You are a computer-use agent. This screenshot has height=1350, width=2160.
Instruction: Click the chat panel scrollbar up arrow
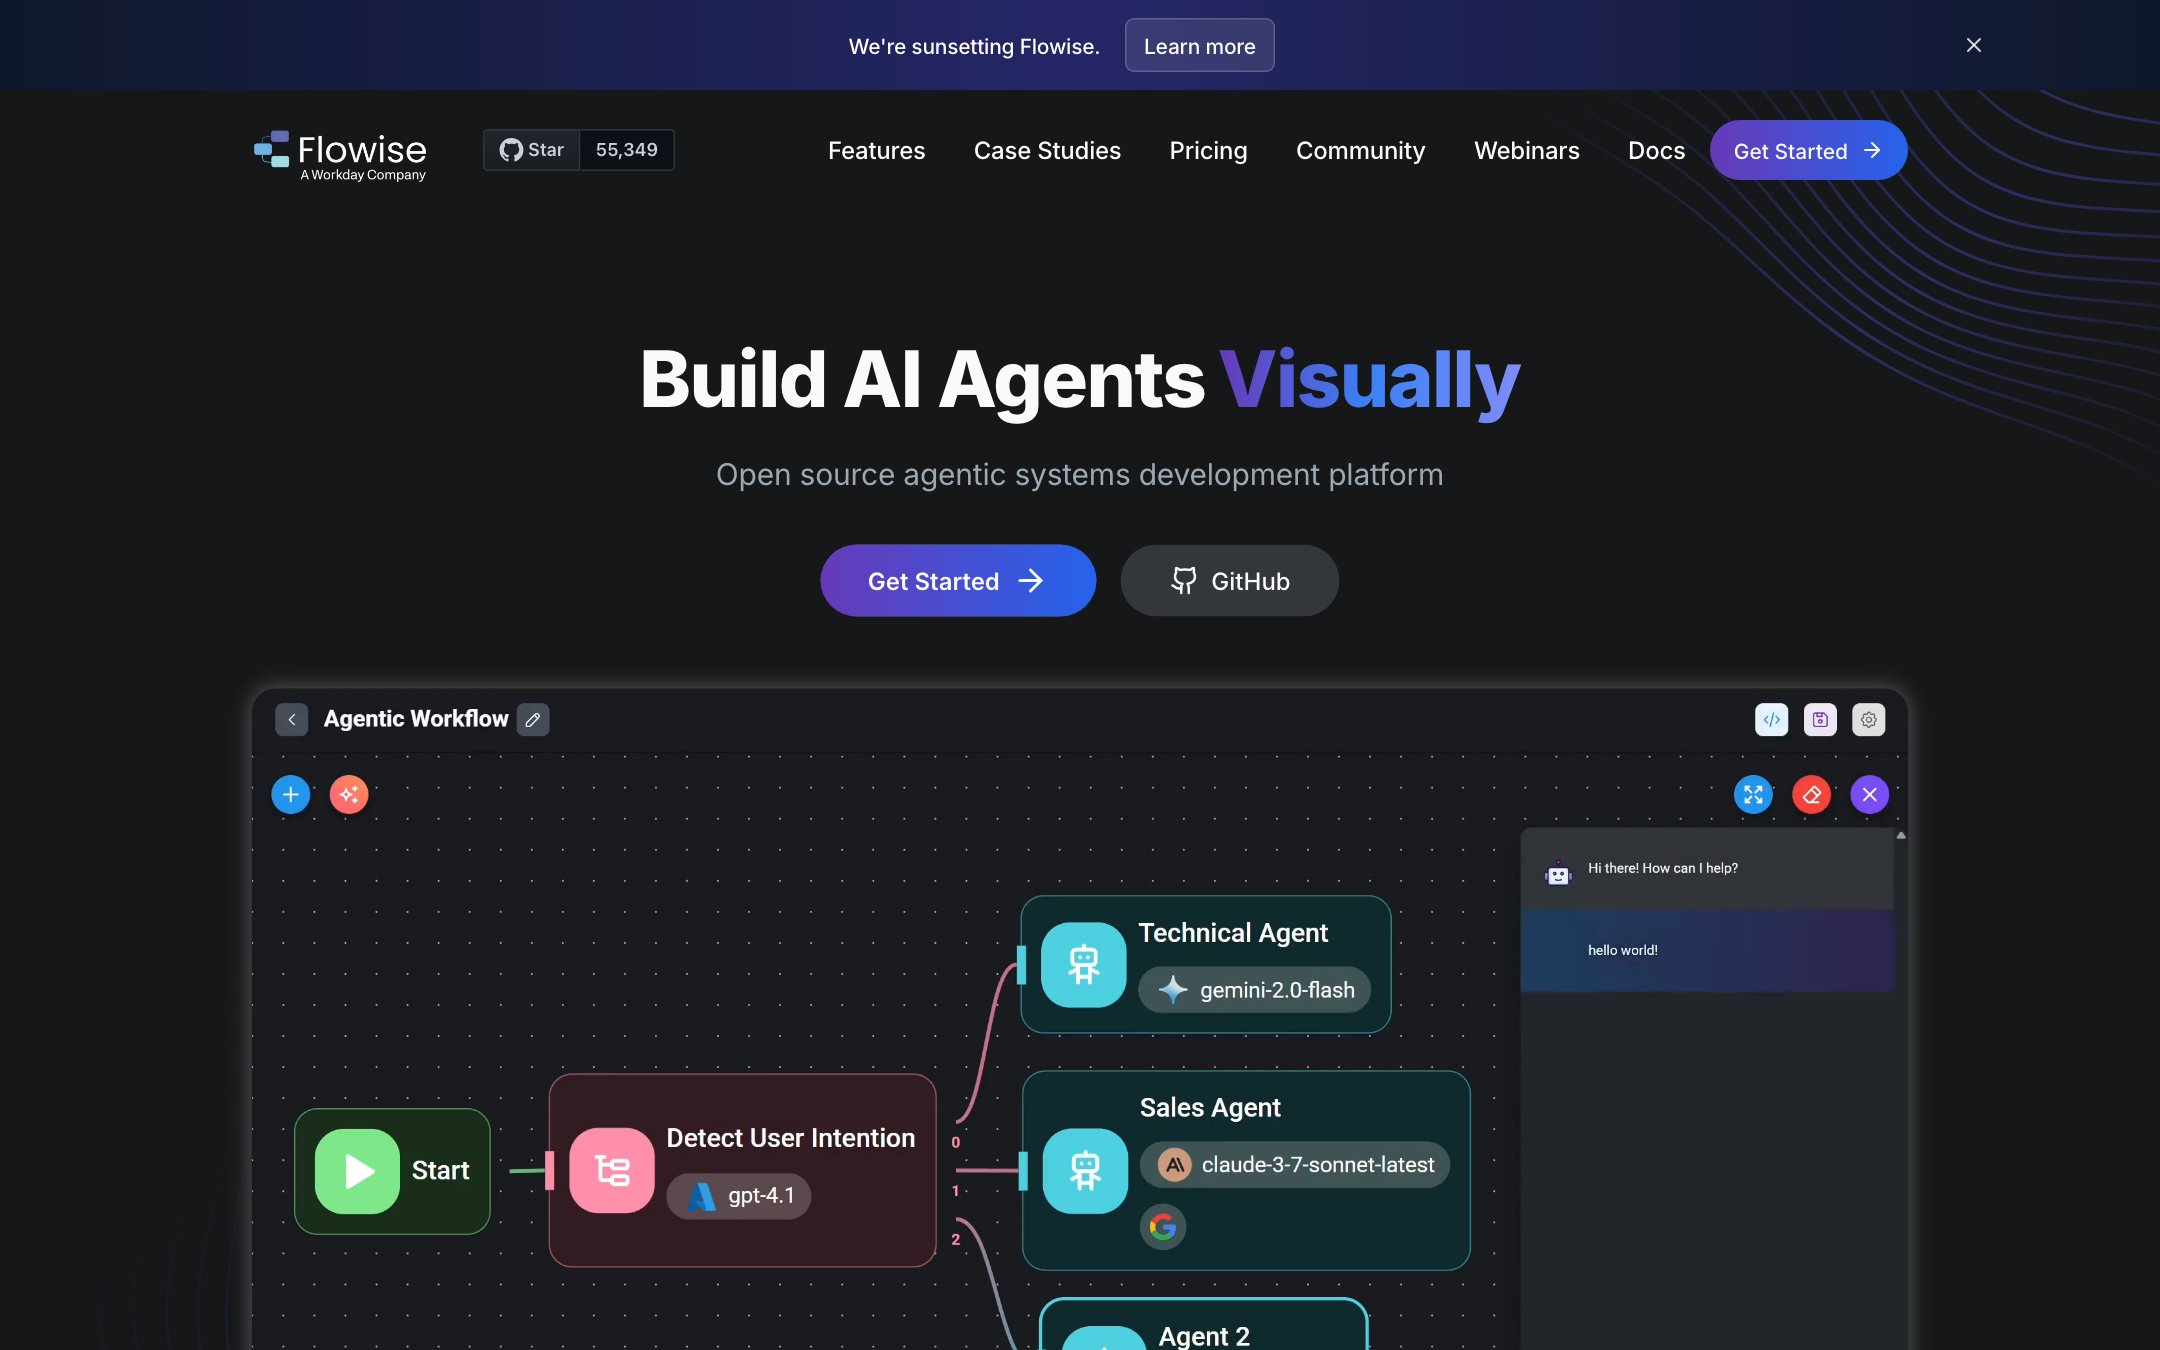coord(1901,835)
